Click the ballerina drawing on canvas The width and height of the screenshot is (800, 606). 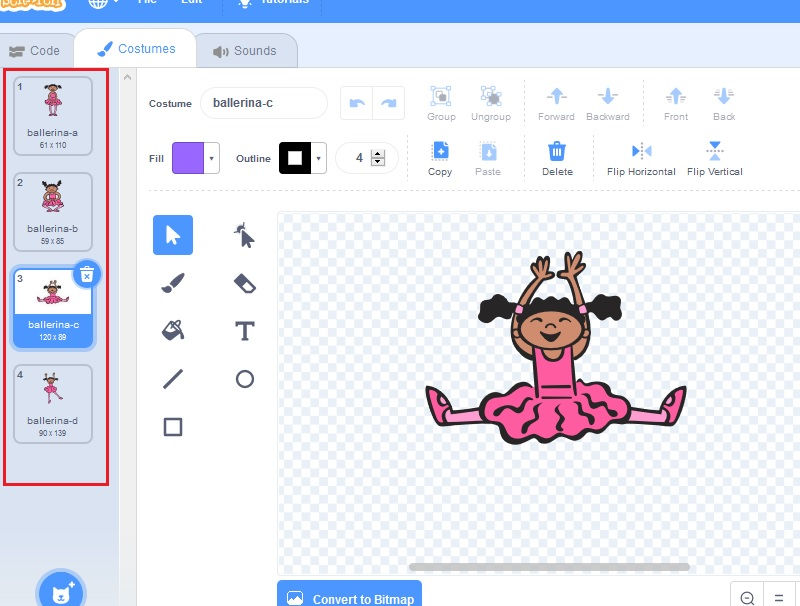tap(556, 348)
